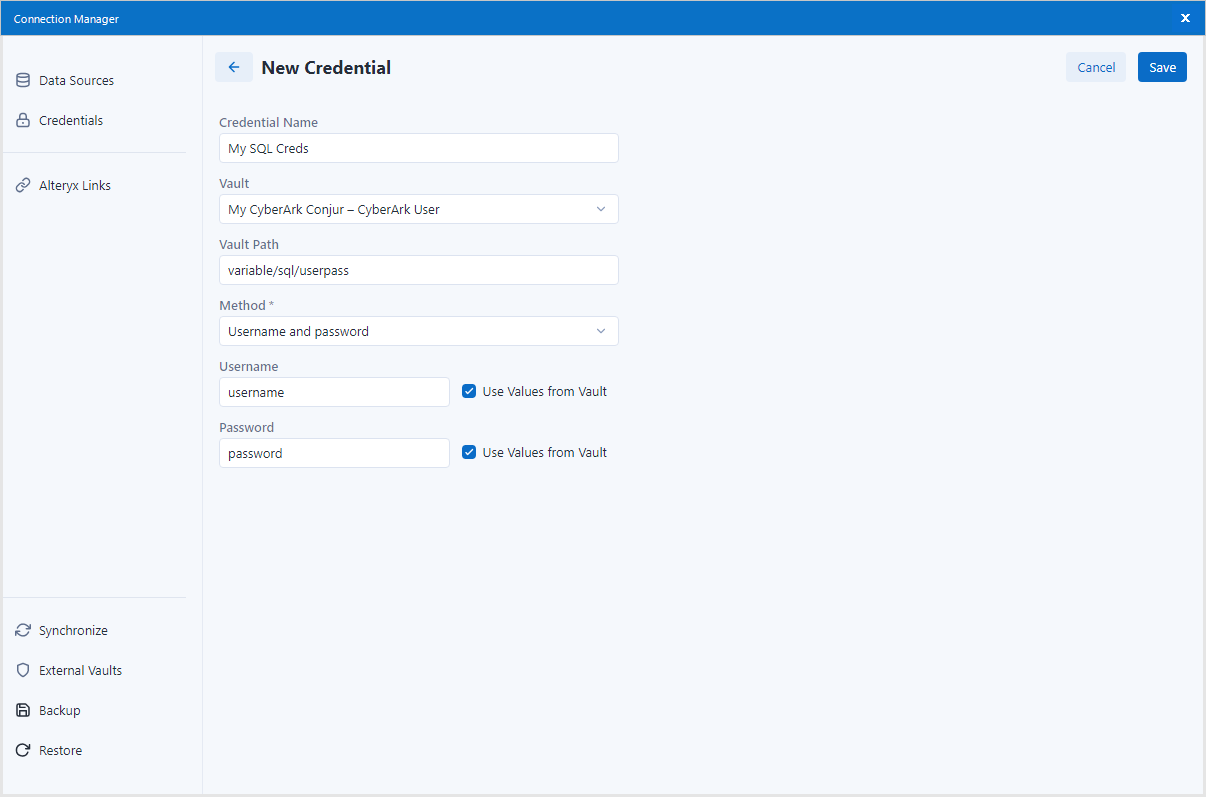Click the Alteryx Links chain icon
1206x797 pixels.
(x=22, y=185)
